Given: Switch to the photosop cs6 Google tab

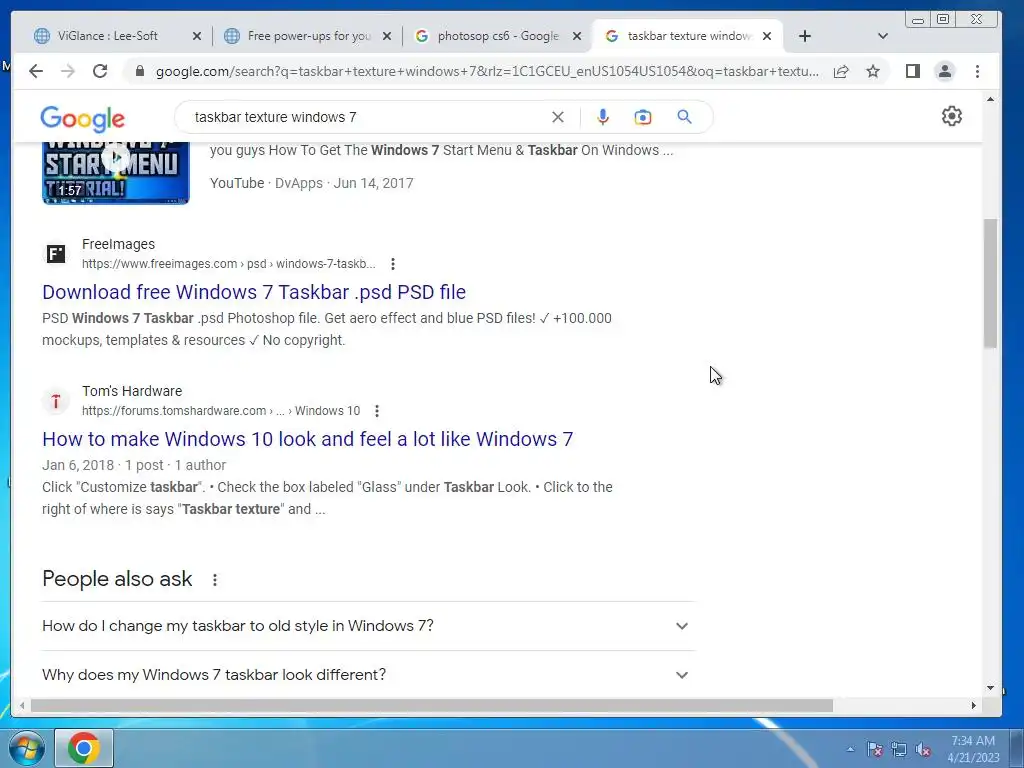Looking at the screenshot, I should click(x=498, y=36).
